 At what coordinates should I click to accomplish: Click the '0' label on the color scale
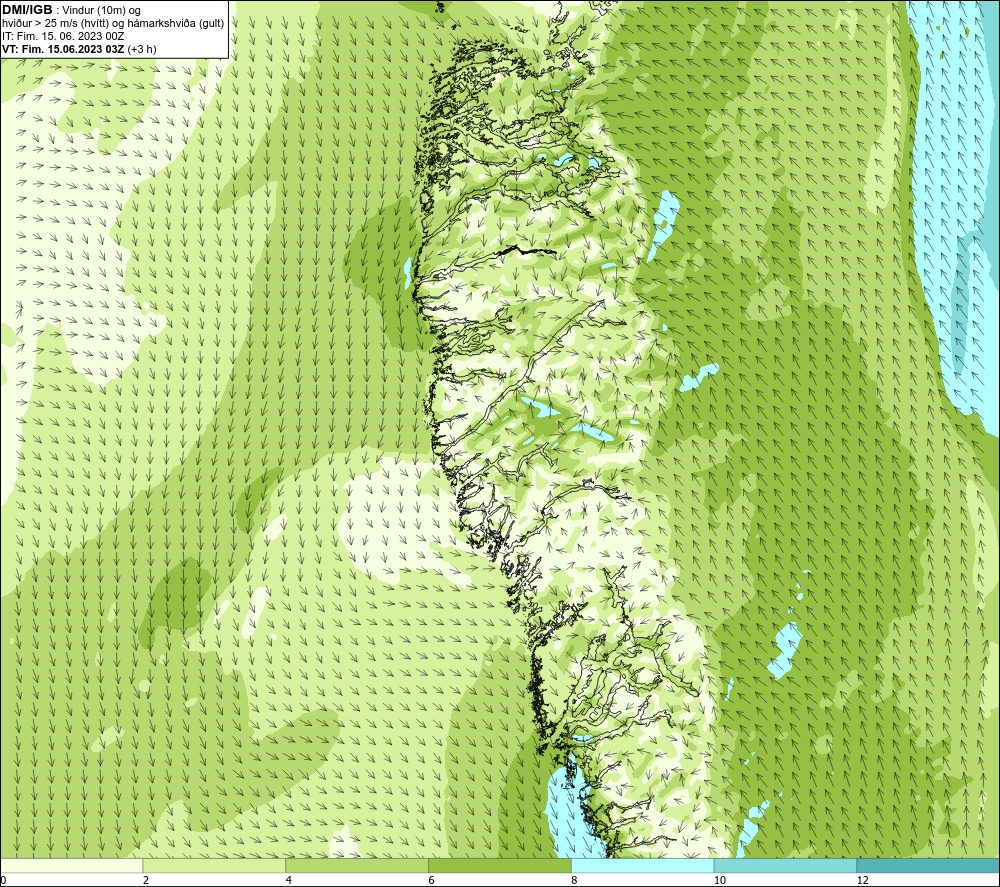3,880
